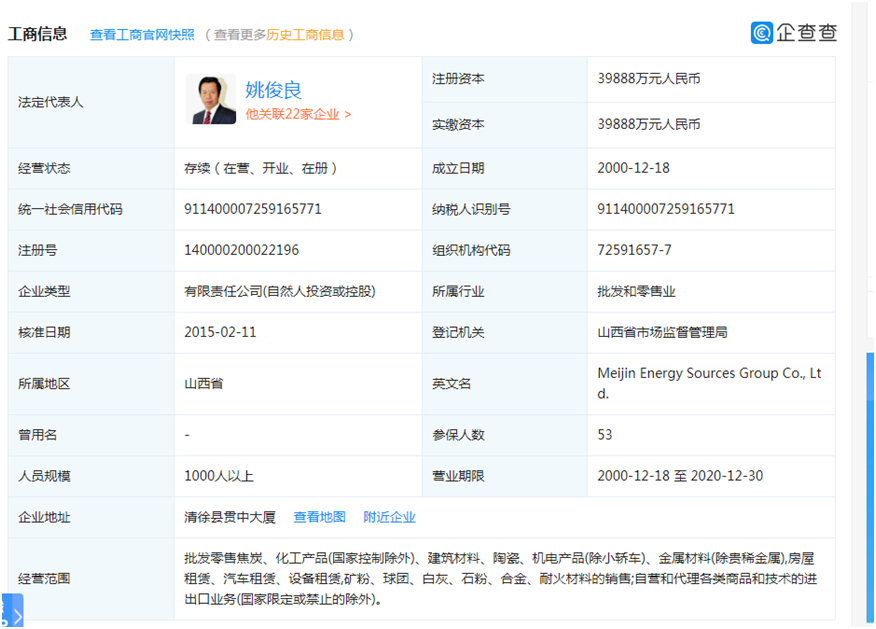
Task: Click the 批发和零售业 industry value
Action: (x=636, y=291)
